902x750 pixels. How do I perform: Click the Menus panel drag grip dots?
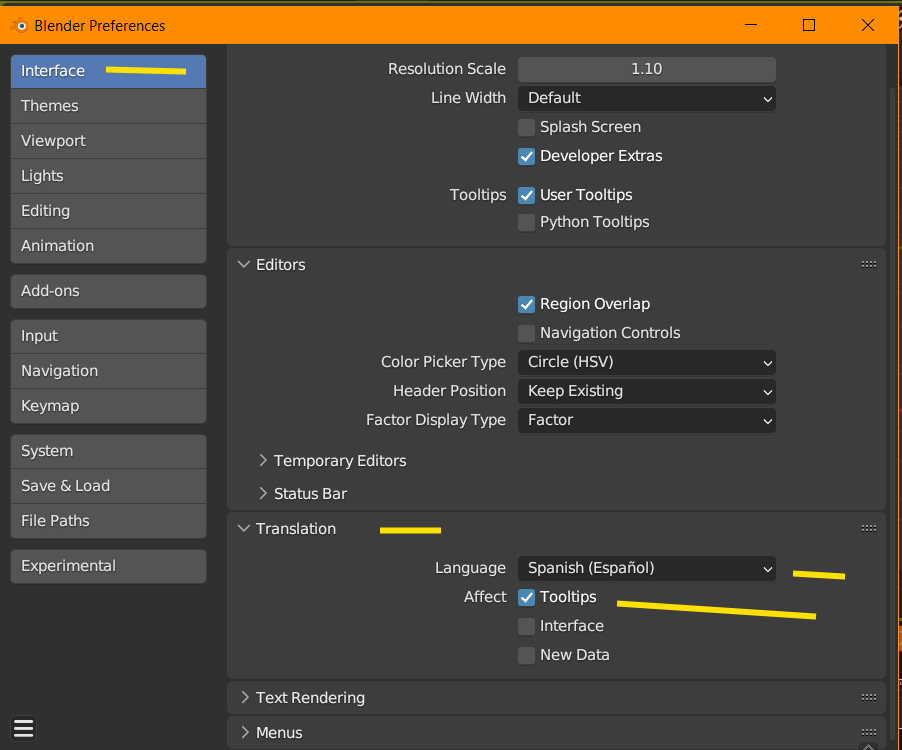pyautogui.click(x=868, y=733)
